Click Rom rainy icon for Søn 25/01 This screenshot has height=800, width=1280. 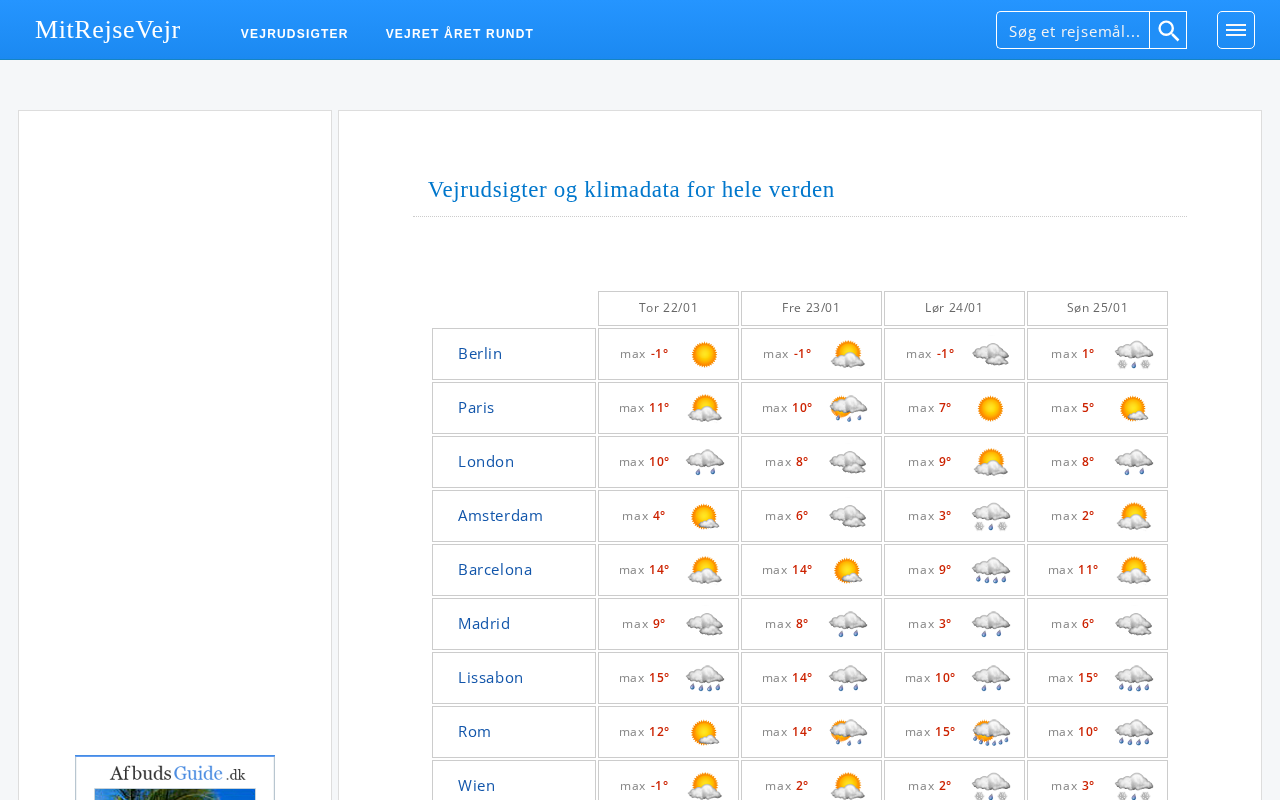coord(1134,732)
